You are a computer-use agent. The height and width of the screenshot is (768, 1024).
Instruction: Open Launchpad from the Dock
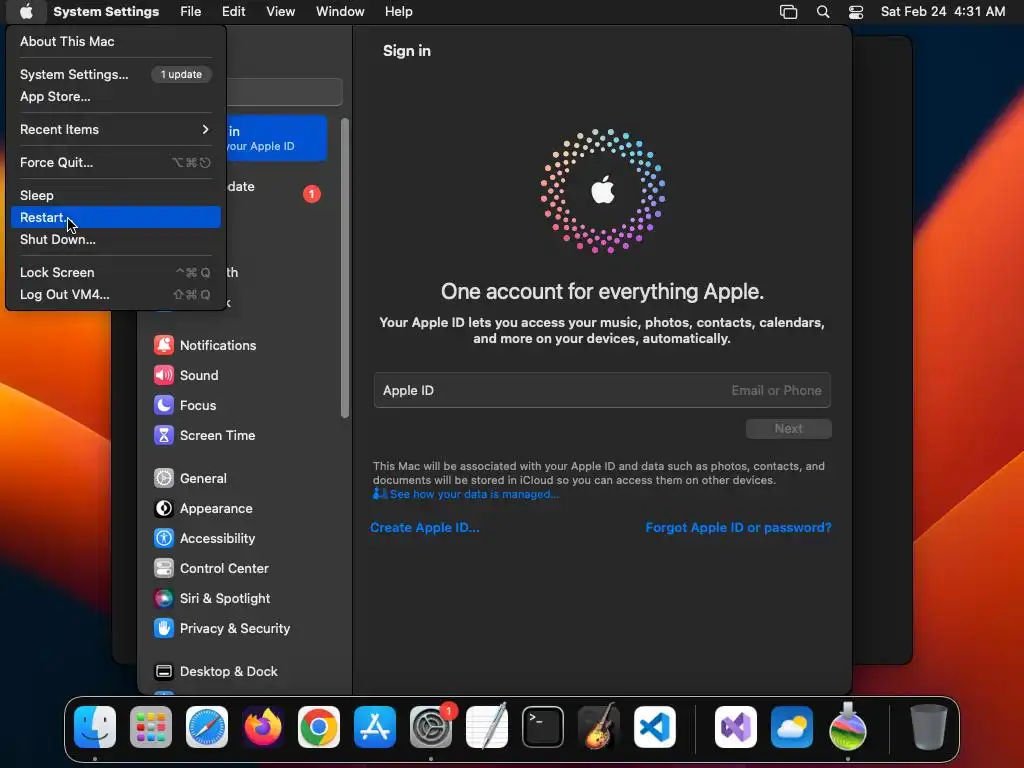point(151,727)
